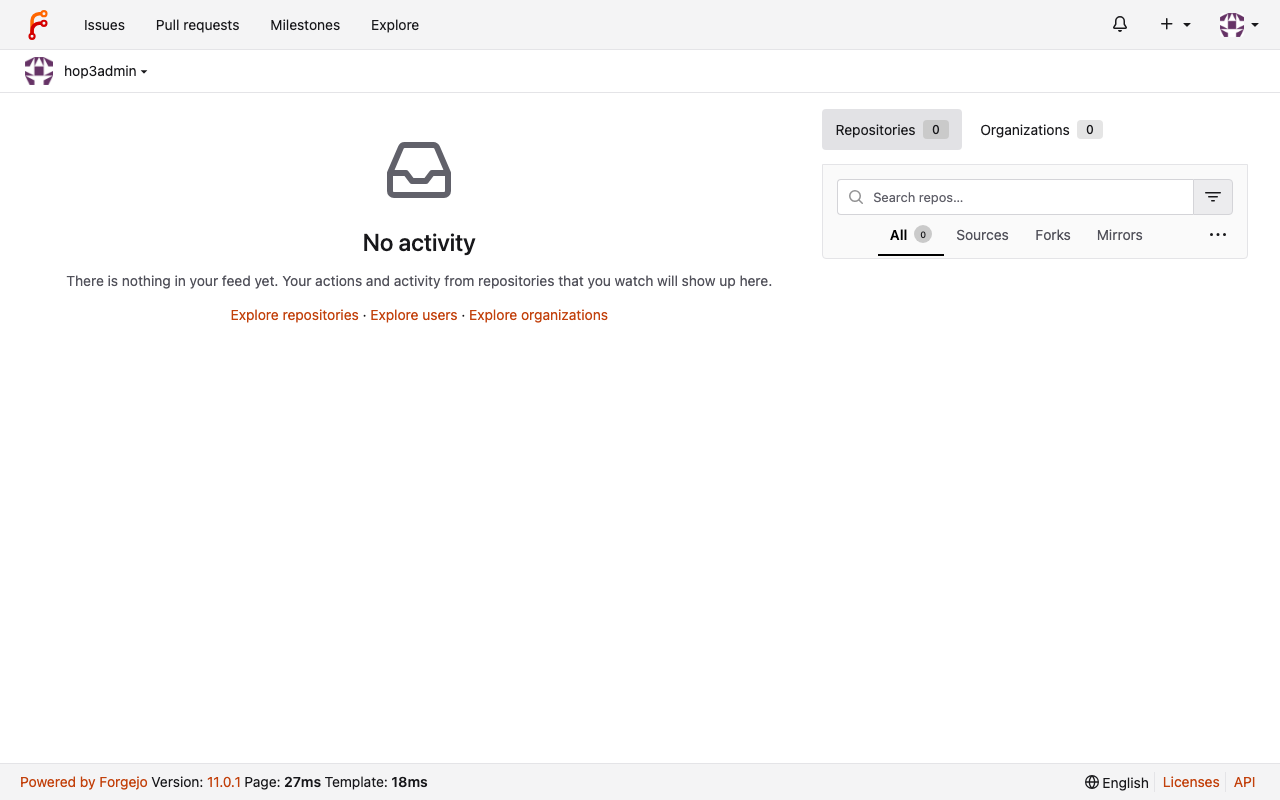
Task: Switch to the Organizations tab
Action: pos(1041,130)
